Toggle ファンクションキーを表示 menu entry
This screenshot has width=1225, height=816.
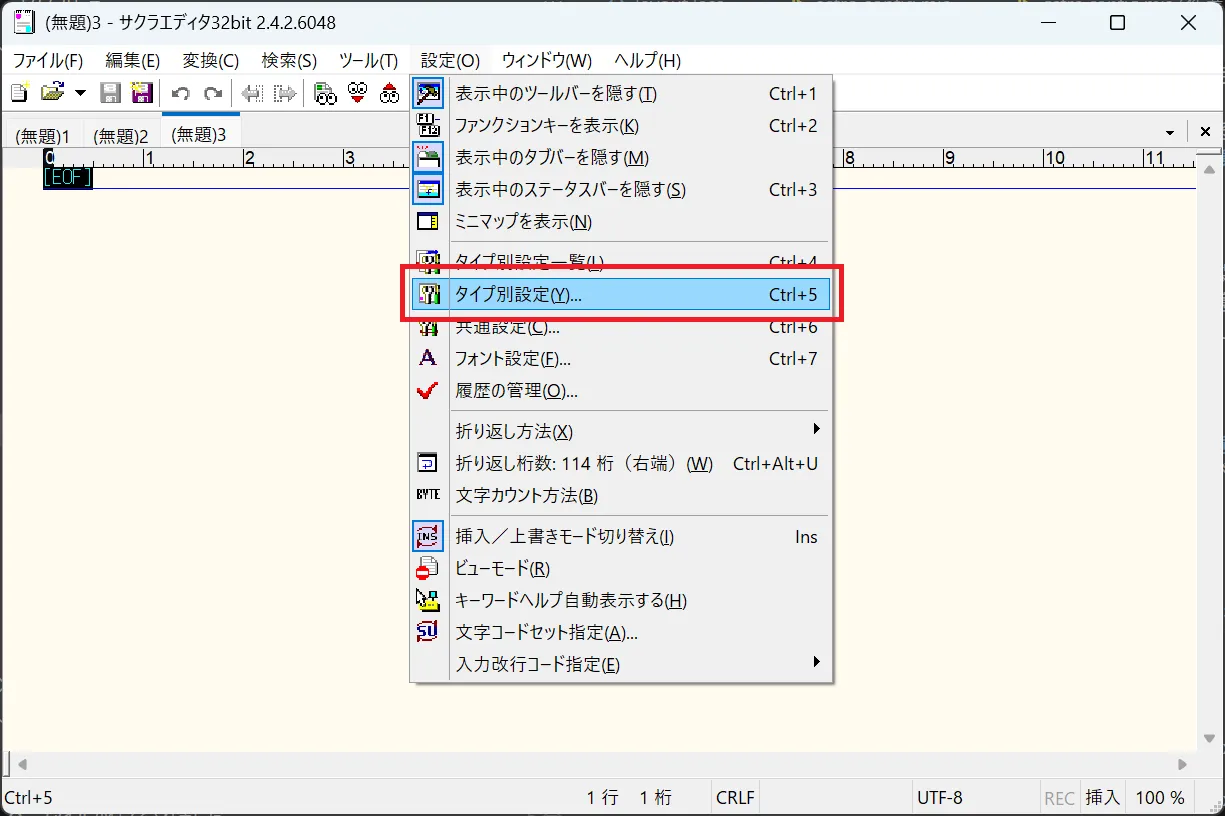(621, 126)
